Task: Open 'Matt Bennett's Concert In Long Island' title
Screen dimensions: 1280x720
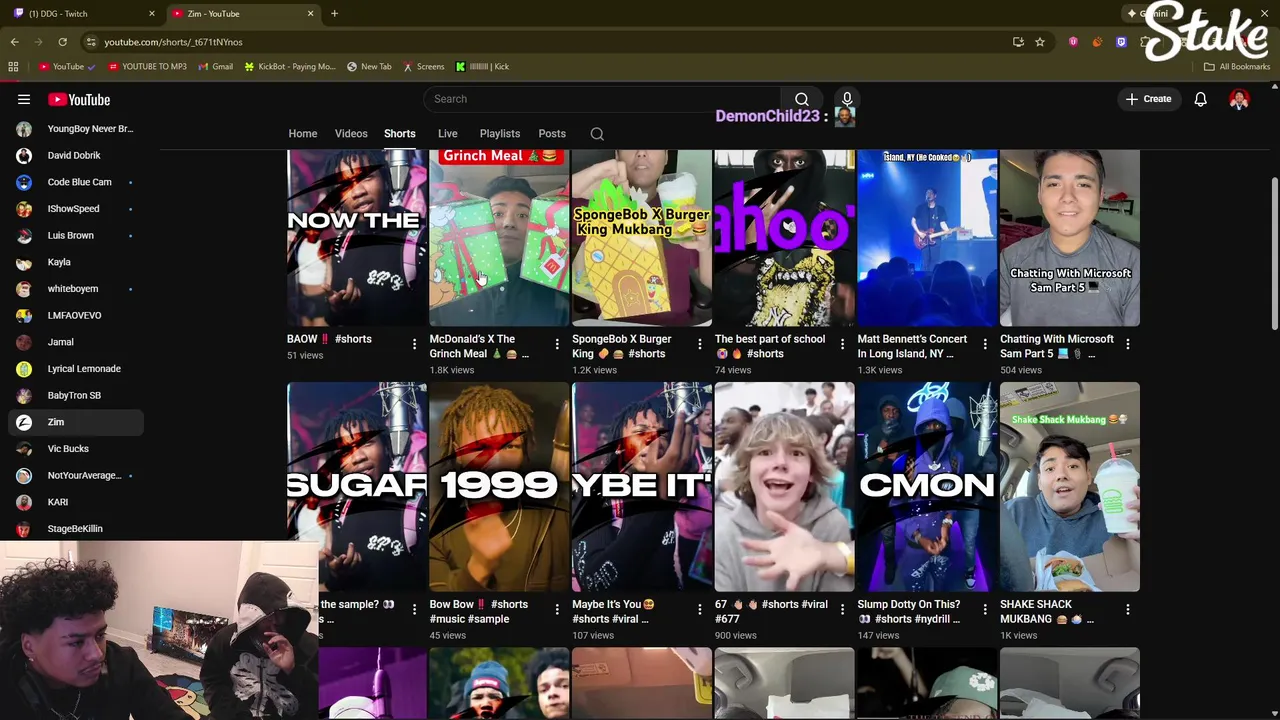Action: [912, 346]
